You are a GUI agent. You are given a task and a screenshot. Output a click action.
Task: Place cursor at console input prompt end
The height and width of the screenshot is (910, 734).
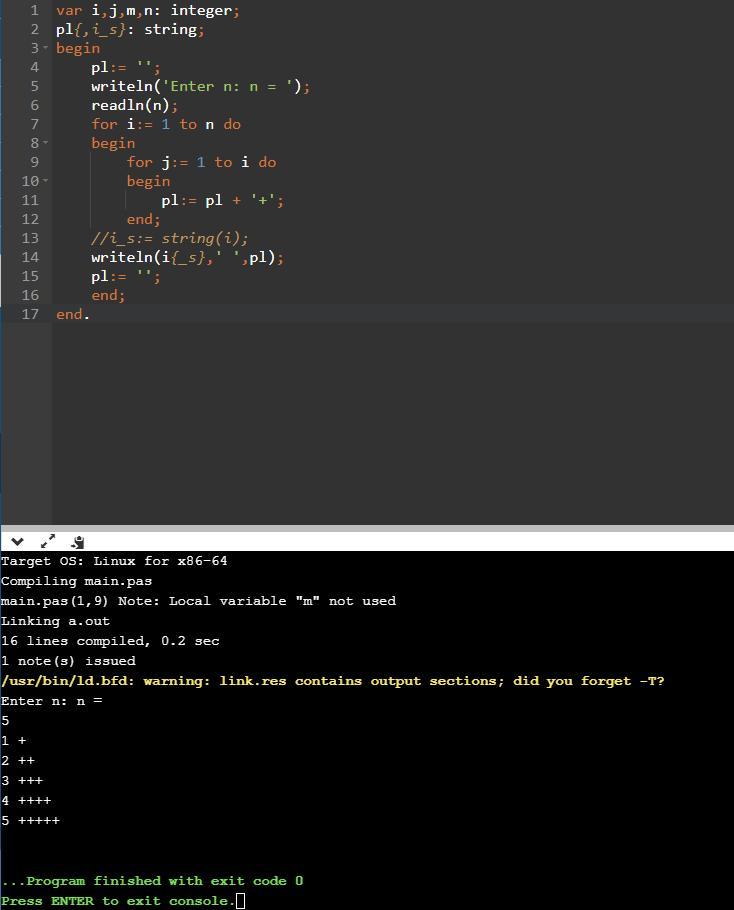coord(240,901)
